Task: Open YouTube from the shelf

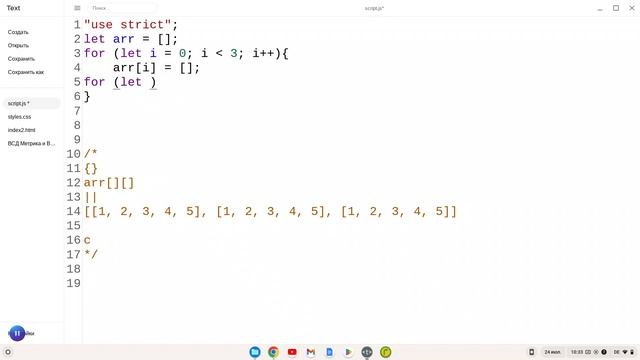Action: point(292,352)
